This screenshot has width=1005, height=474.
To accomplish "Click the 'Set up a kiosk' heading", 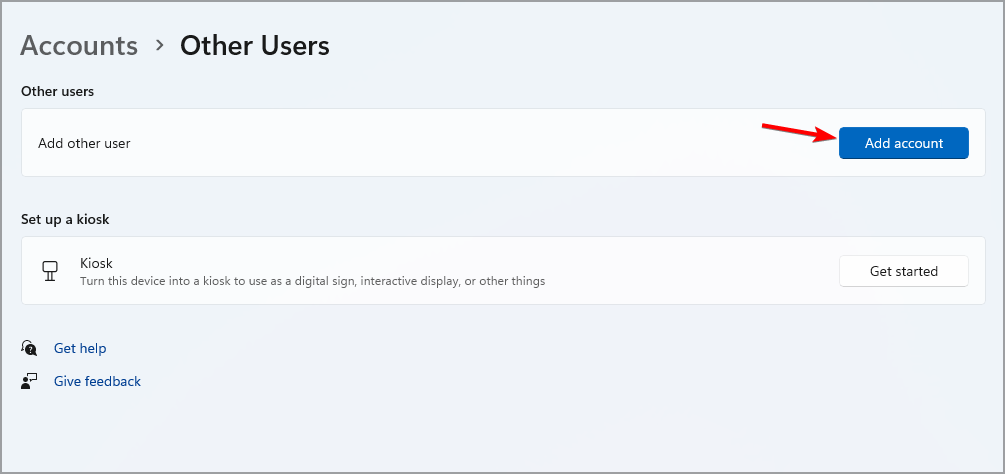I will pyautogui.click(x=65, y=219).
